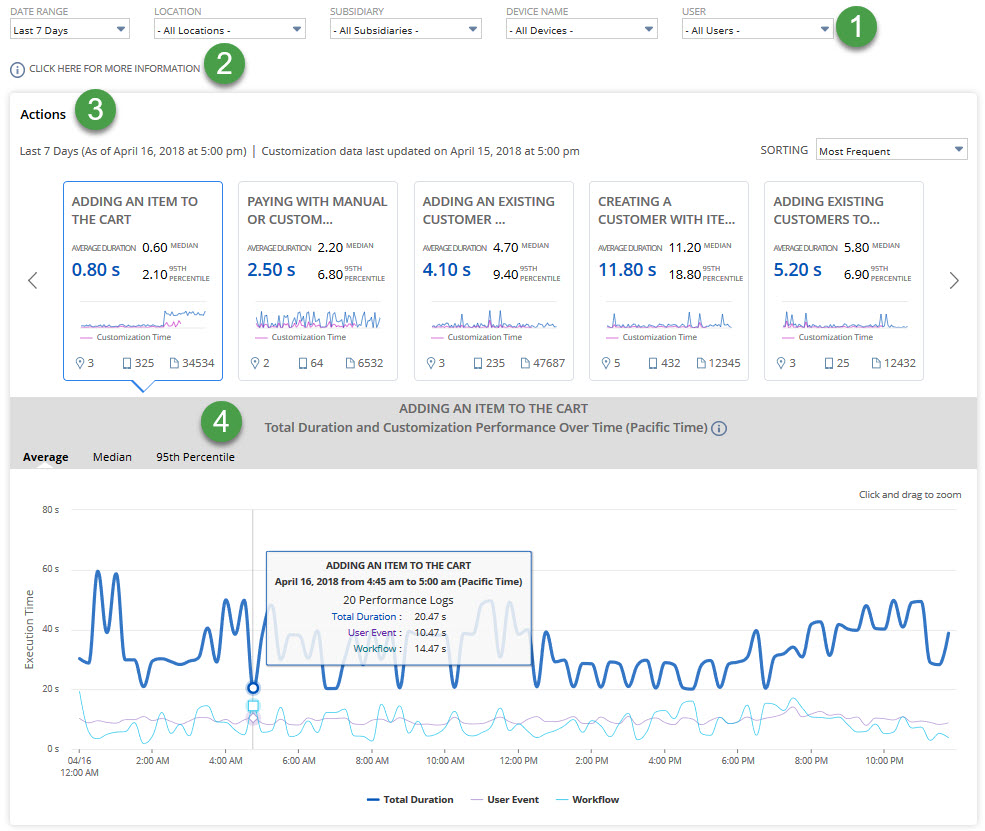Toggle User Event series in chart legend

click(x=505, y=800)
